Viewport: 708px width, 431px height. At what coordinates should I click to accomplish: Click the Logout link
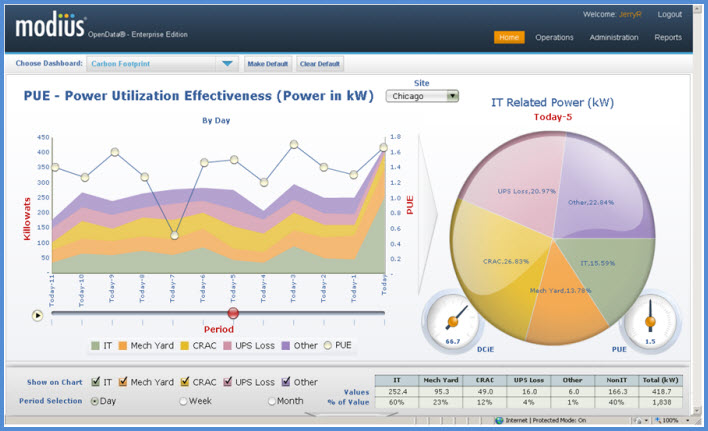pos(669,14)
